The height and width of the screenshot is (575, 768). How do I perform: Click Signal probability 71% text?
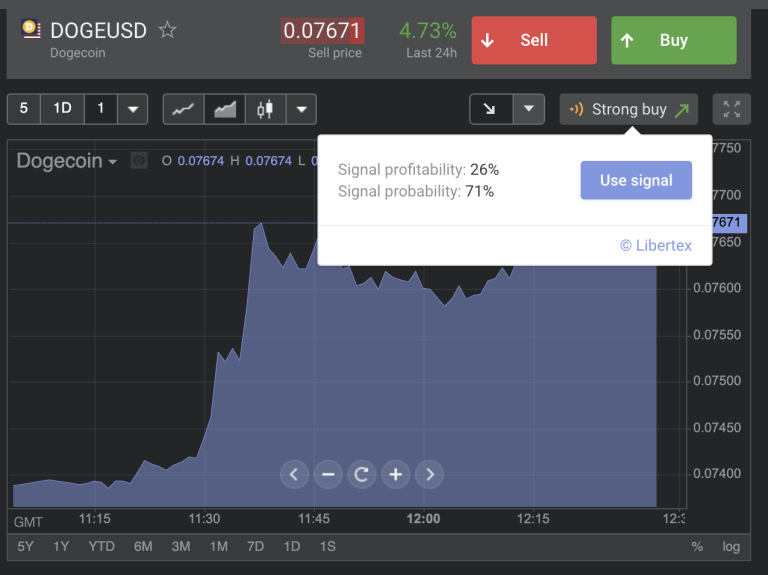[x=416, y=191]
